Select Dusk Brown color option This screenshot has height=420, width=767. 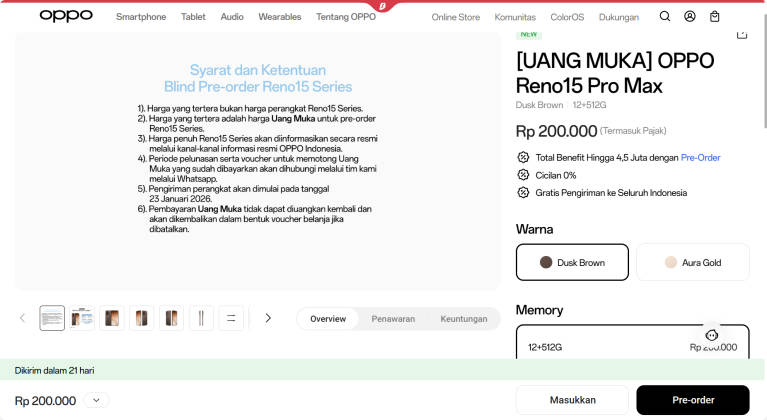(x=572, y=263)
